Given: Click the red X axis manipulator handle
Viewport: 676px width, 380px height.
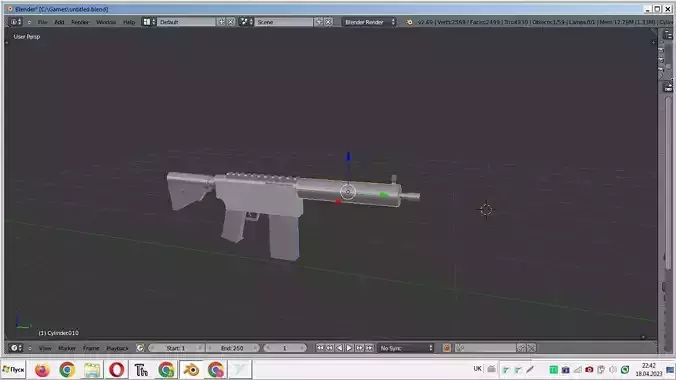Looking at the screenshot, I should pyautogui.click(x=338, y=201).
